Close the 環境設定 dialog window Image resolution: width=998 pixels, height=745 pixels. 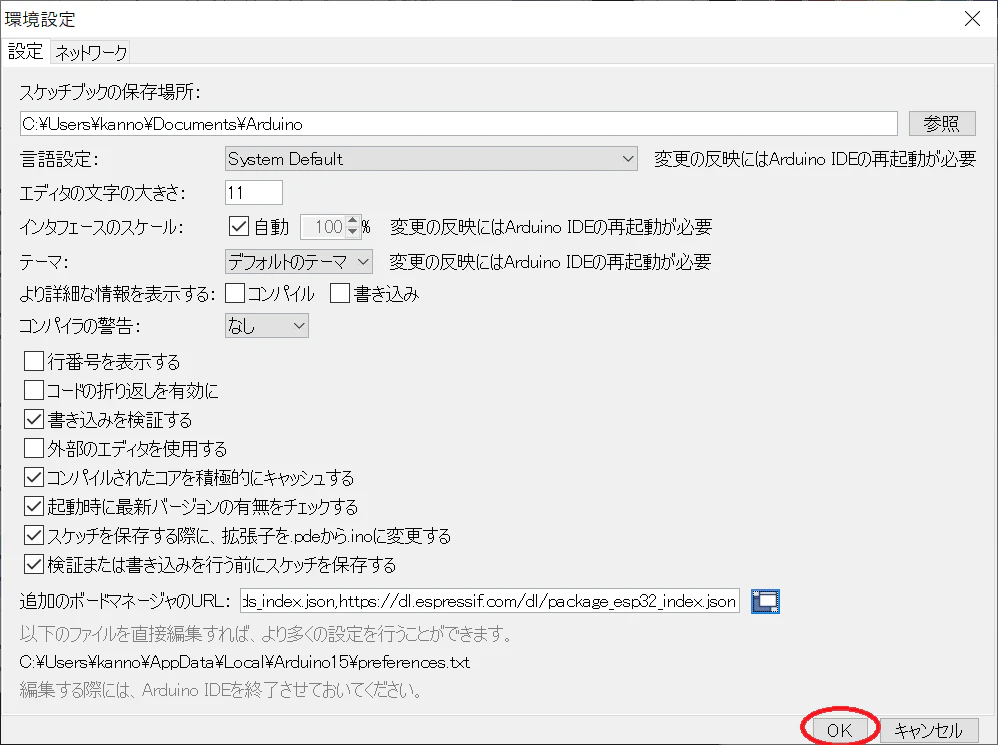972,19
